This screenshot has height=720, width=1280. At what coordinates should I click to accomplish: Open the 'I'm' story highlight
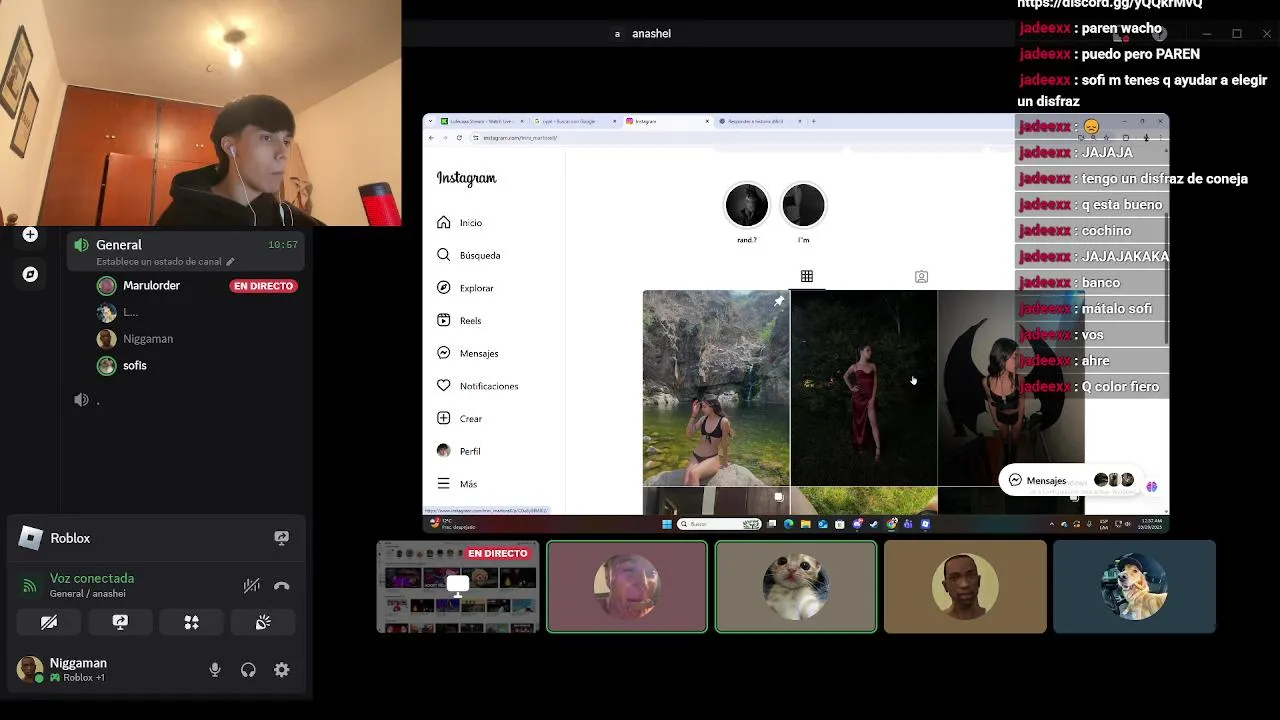tap(803, 206)
